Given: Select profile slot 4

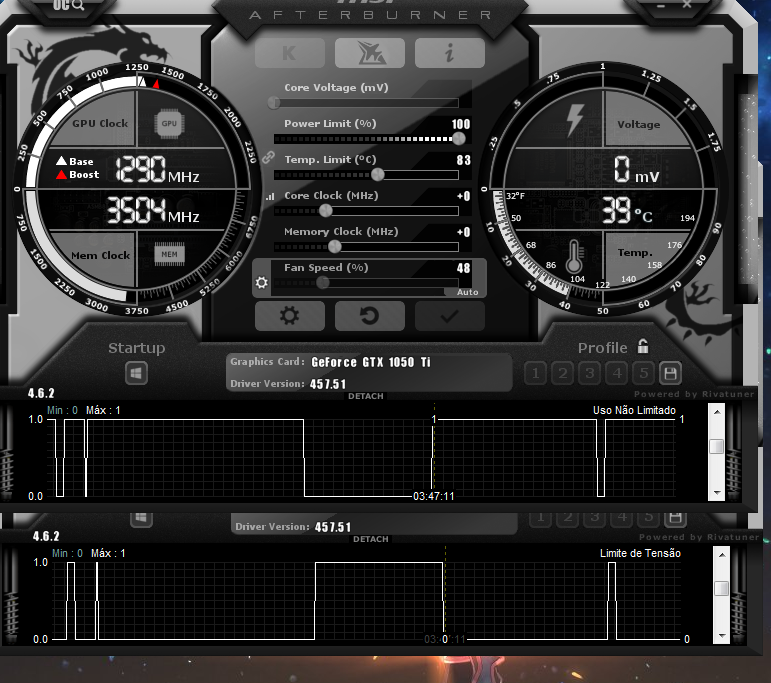Looking at the screenshot, I should [x=617, y=374].
